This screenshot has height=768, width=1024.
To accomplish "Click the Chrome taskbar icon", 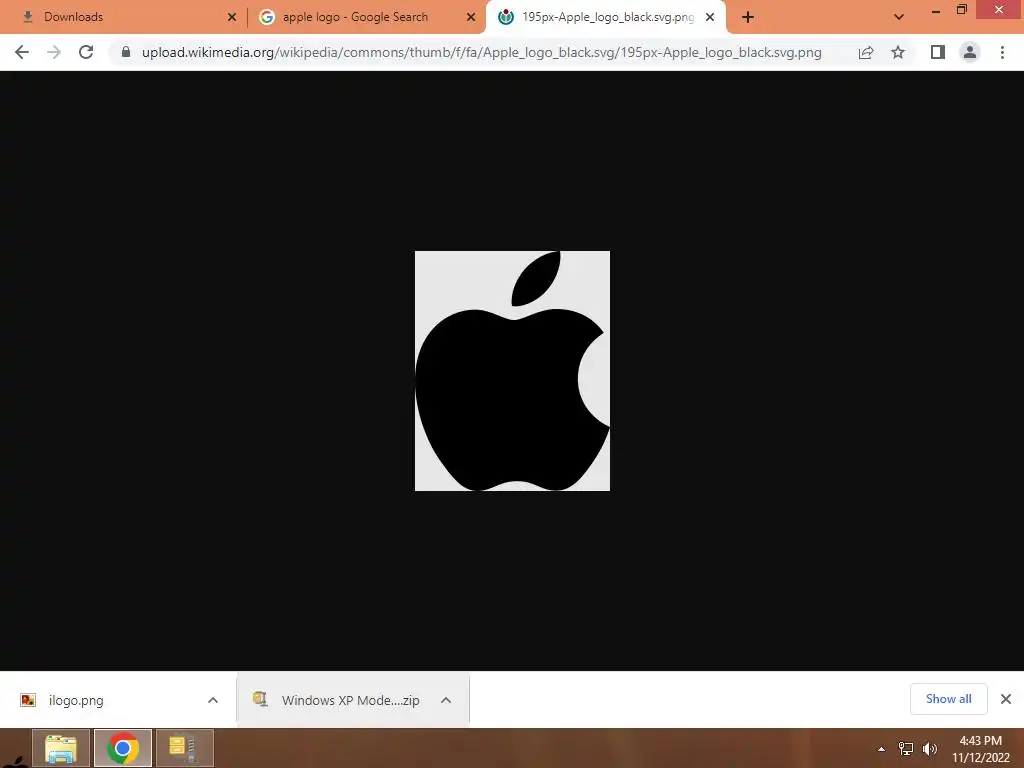I will [122, 748].
